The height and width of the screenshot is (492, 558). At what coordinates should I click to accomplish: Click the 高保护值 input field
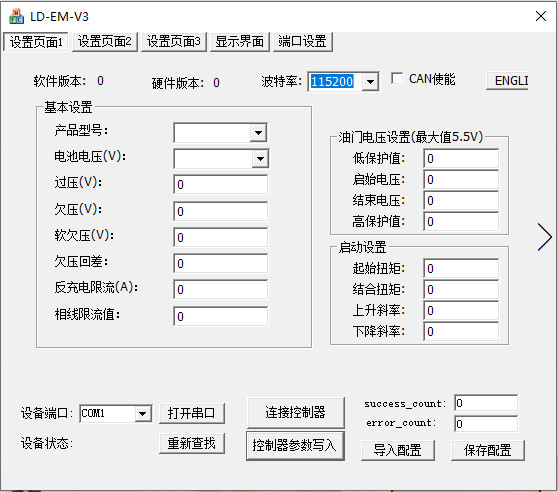click(461, 222)
